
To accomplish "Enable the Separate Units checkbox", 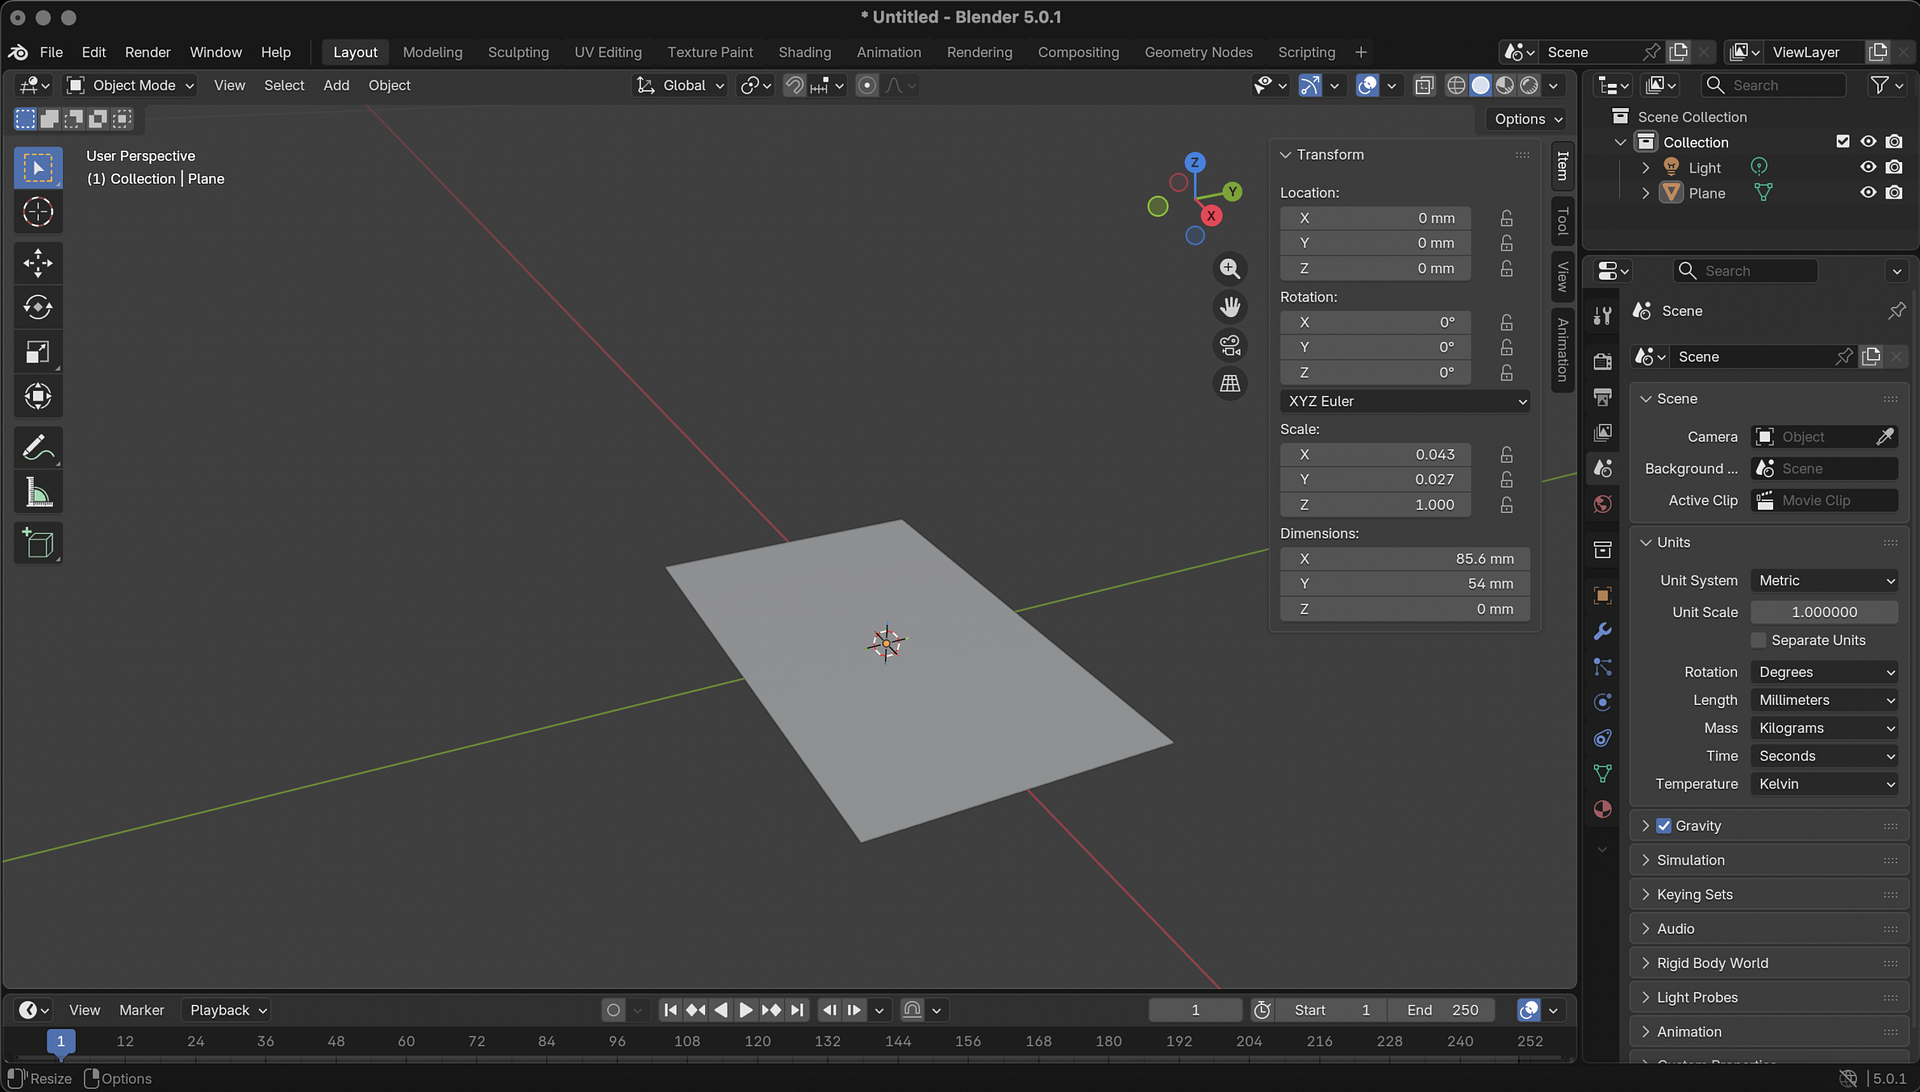I will click(x=1759, y=641).
